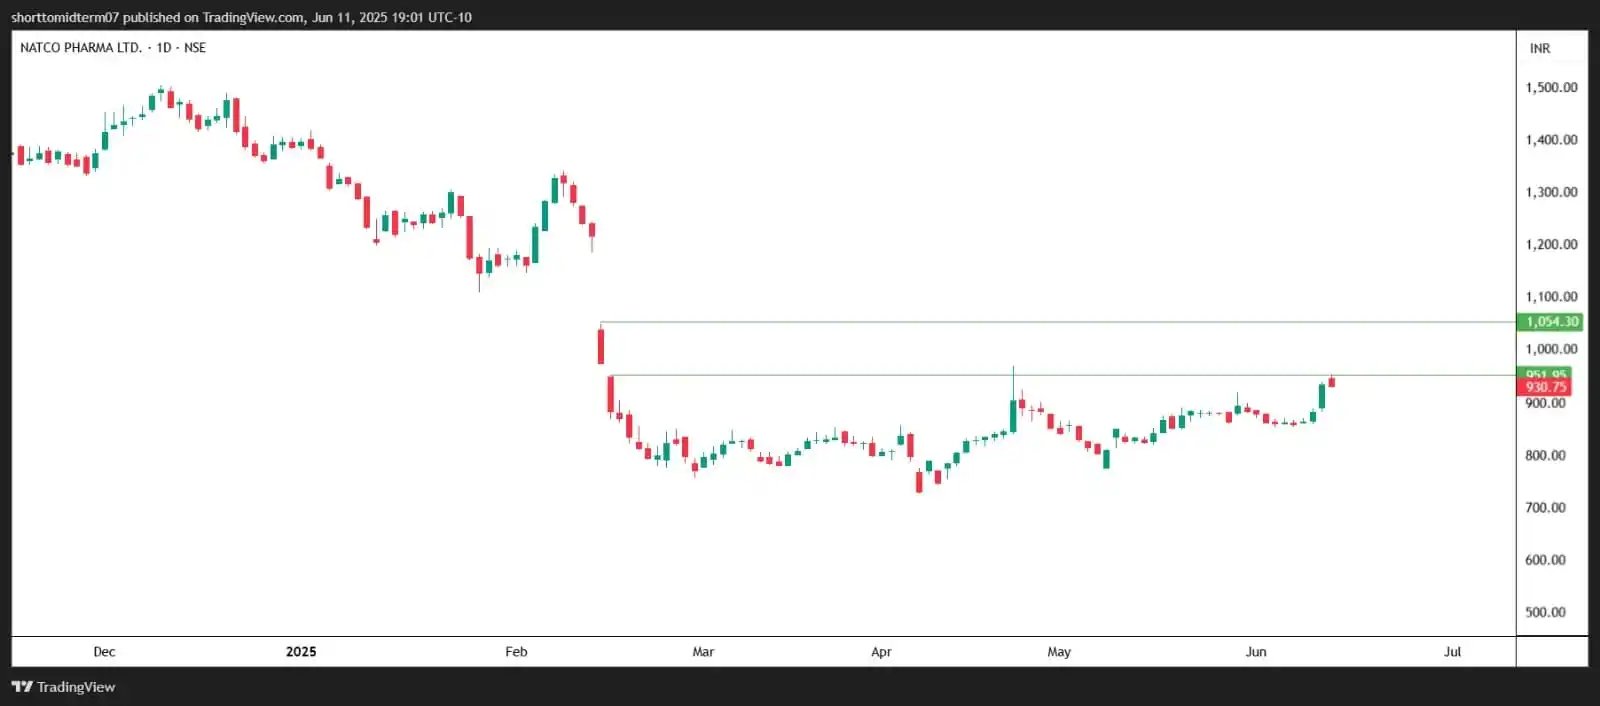The height and width of the screenshot is (706, 1600).
Task: Click the INR currency label
Action: 1540,48
